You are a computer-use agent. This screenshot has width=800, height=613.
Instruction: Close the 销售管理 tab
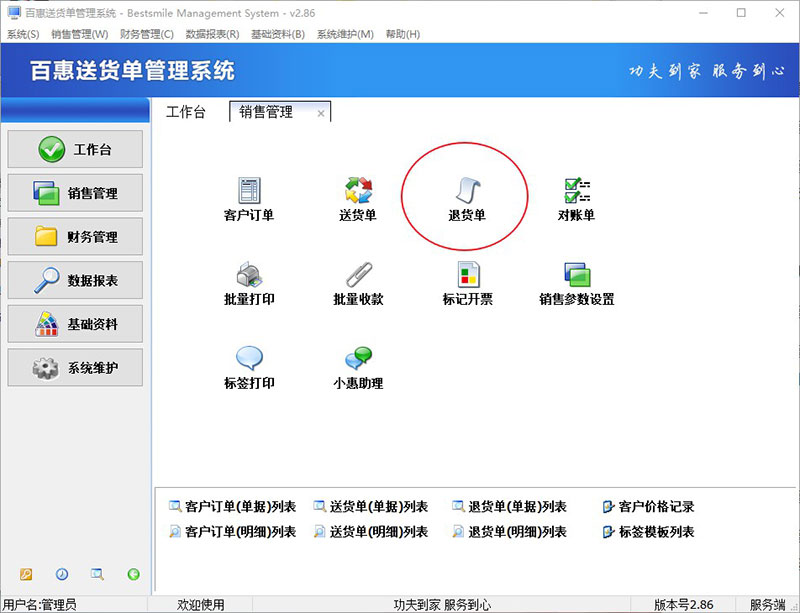[x=321, y=113]
